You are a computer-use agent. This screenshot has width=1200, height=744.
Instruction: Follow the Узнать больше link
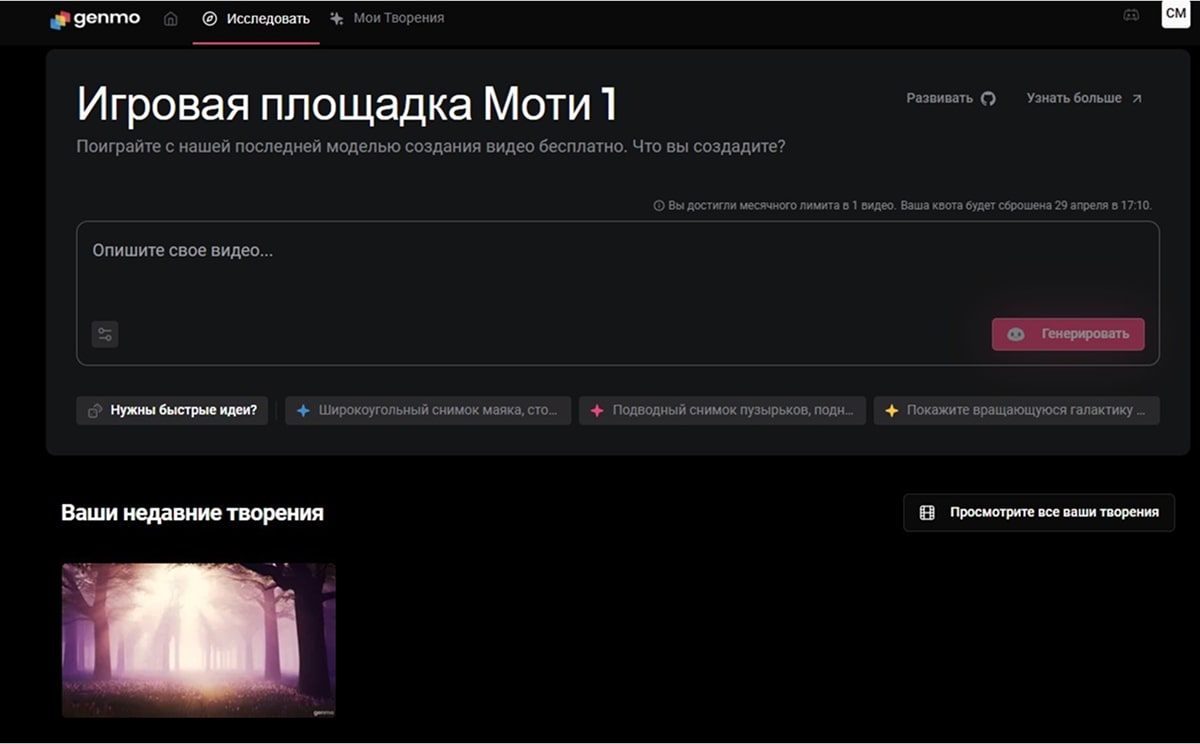click(1084, 98)
